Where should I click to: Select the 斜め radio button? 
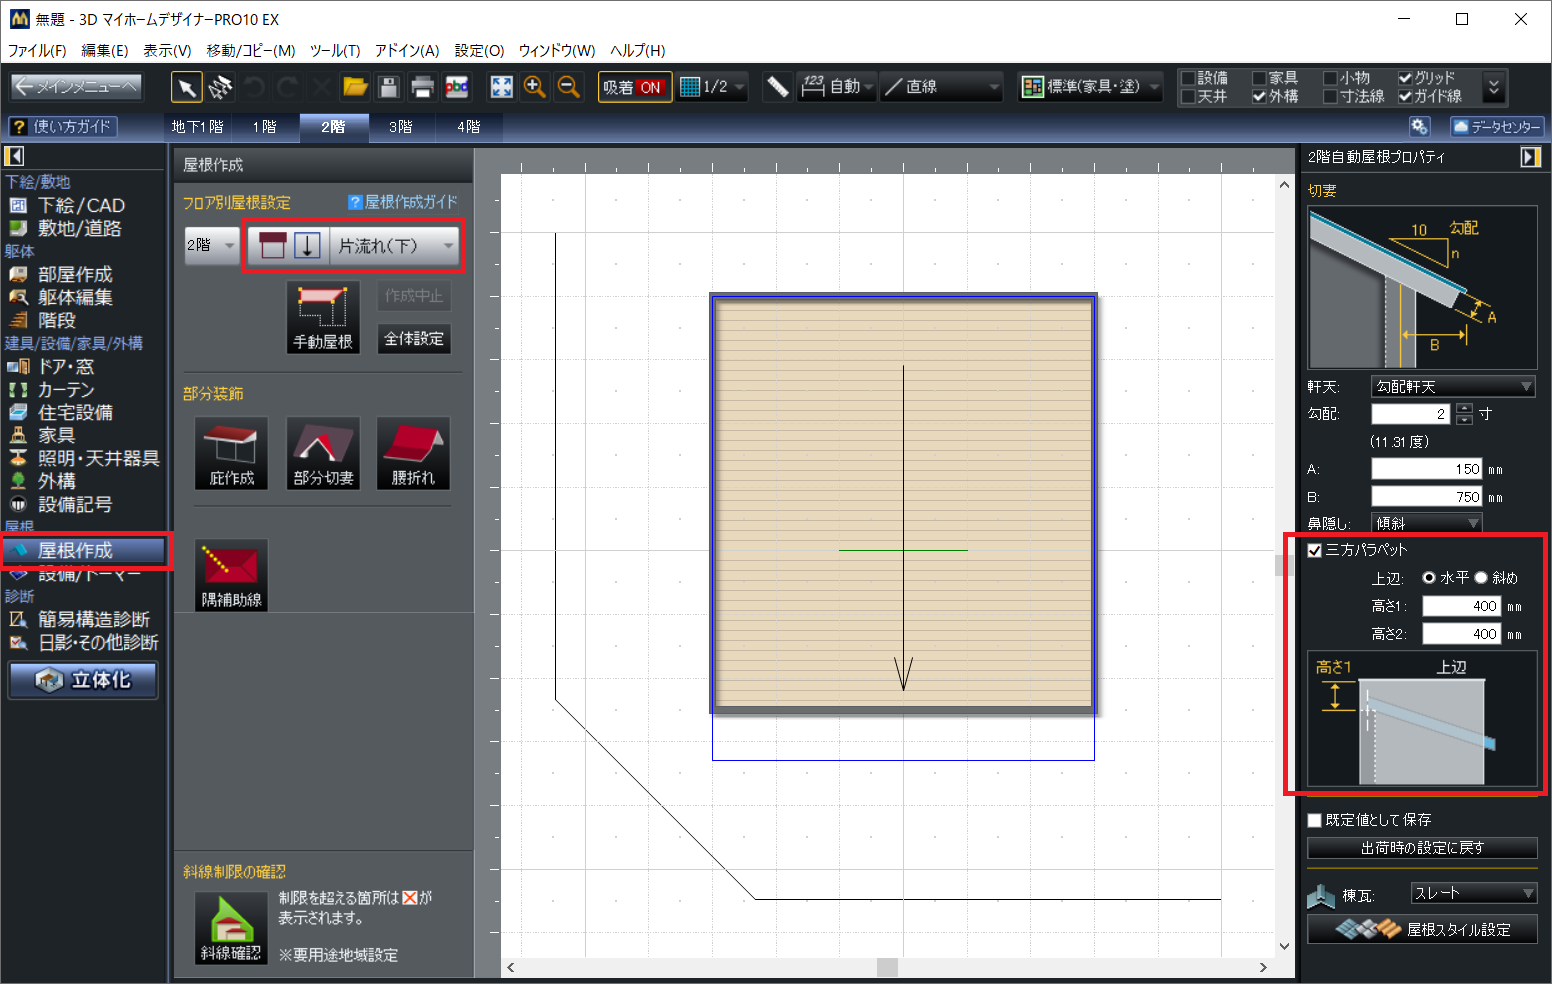click(x=1481, y=578)
